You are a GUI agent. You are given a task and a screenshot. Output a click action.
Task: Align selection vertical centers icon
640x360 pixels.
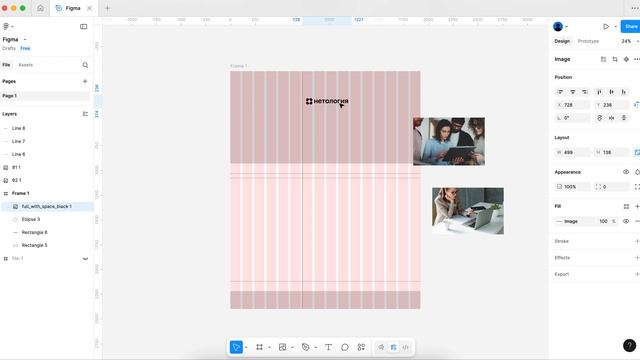[611, 92]
